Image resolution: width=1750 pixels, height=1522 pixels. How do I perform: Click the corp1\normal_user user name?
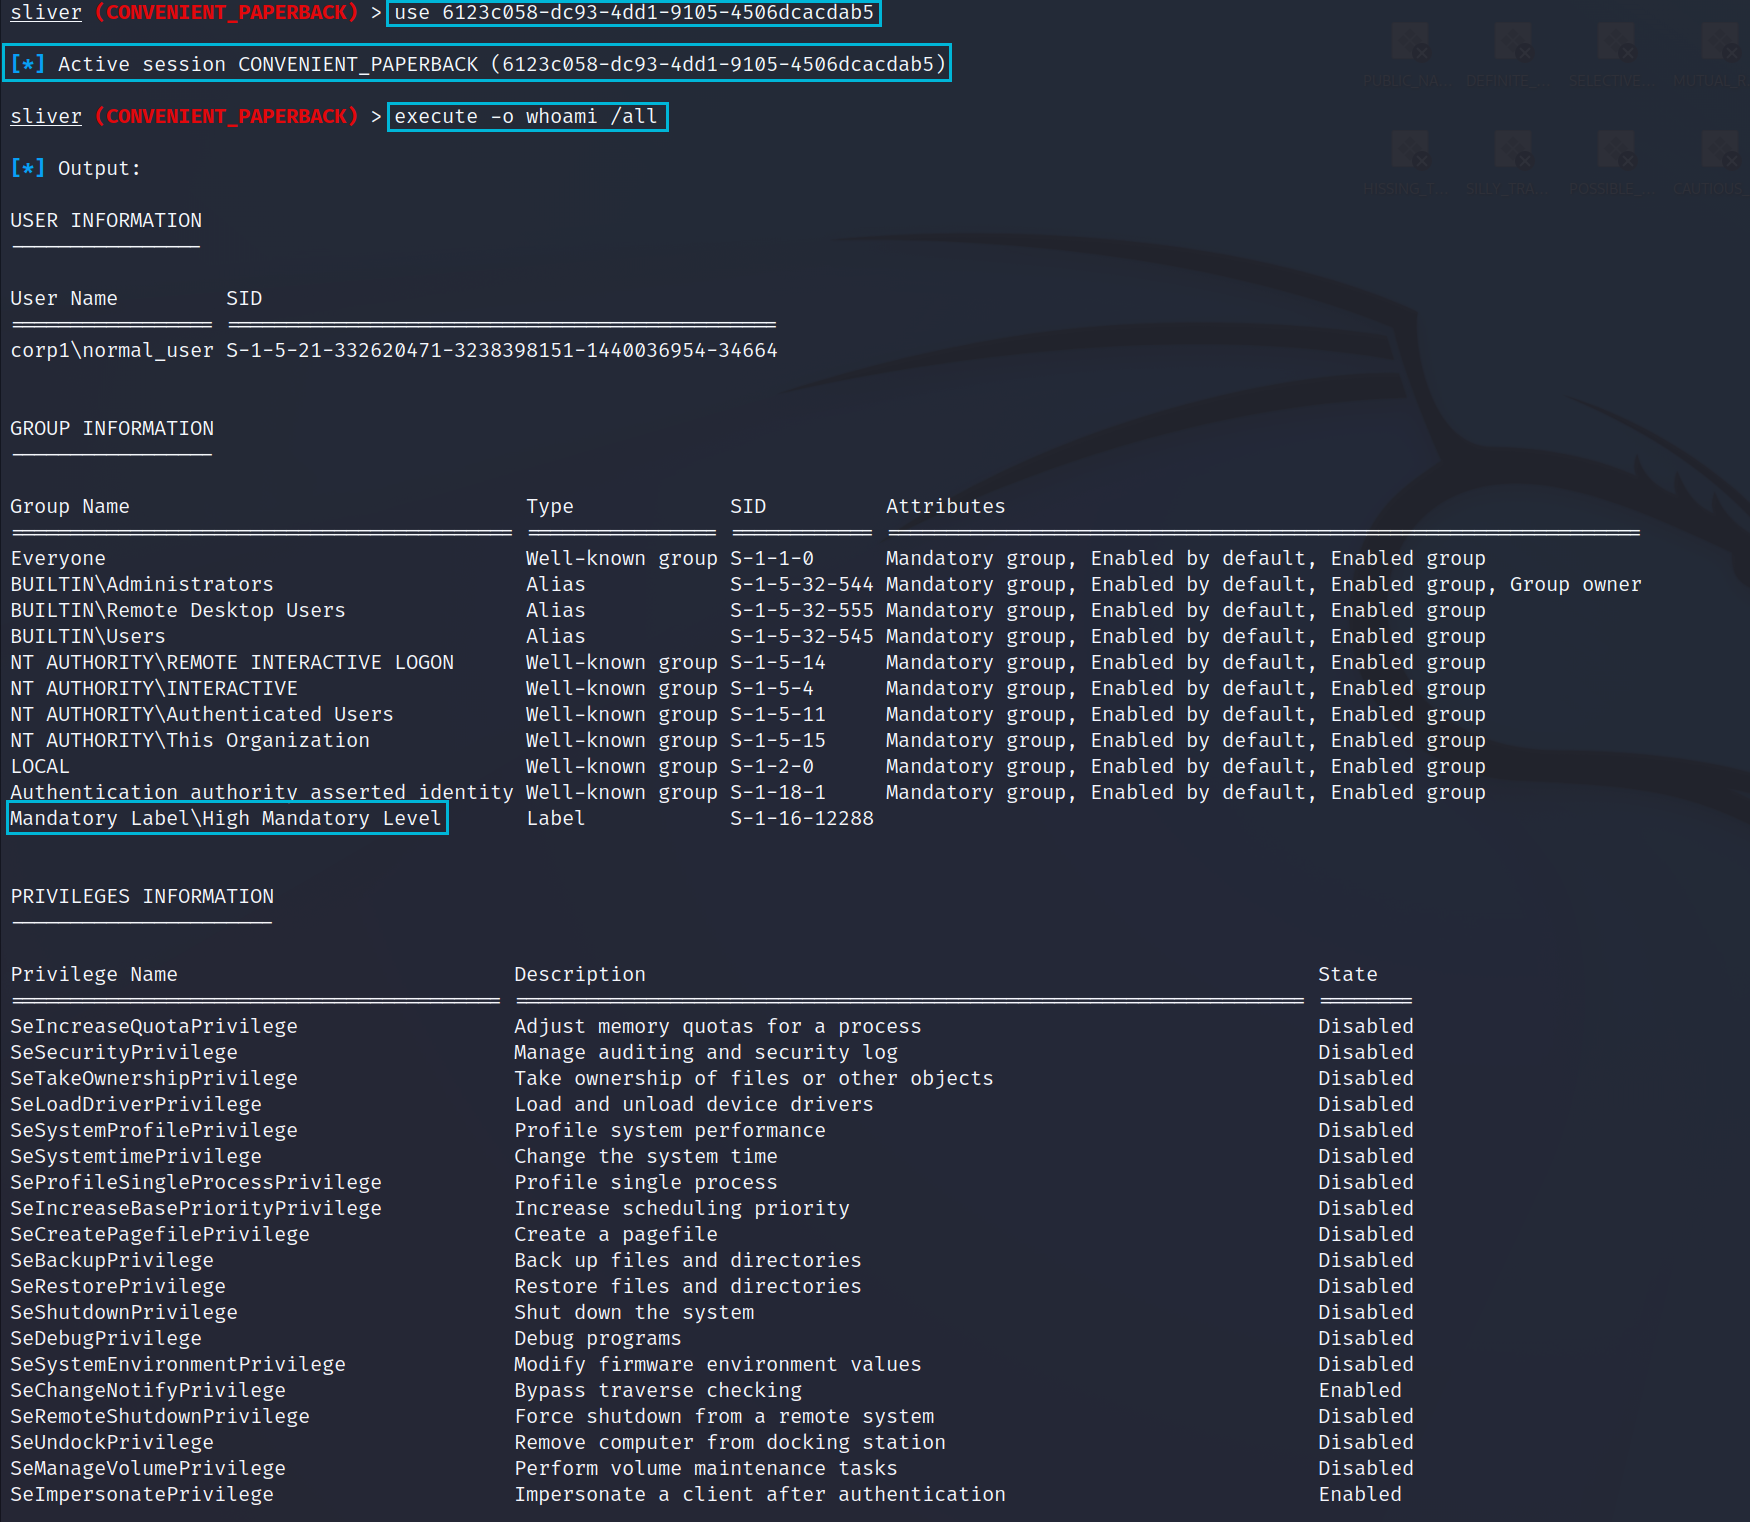click(111, 351)
